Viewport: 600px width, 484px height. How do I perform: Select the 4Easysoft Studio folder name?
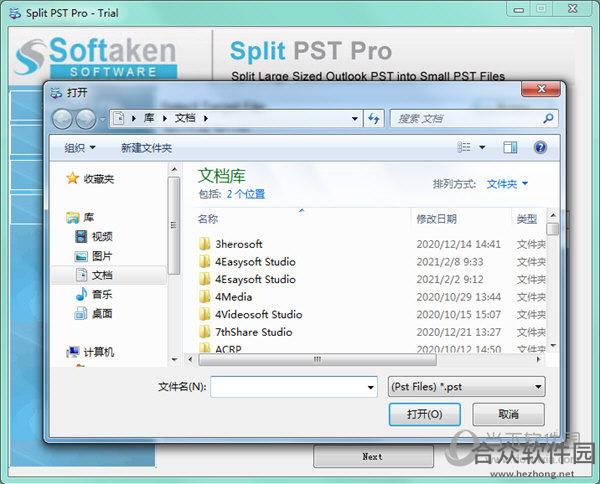click(x=255, y=262)
